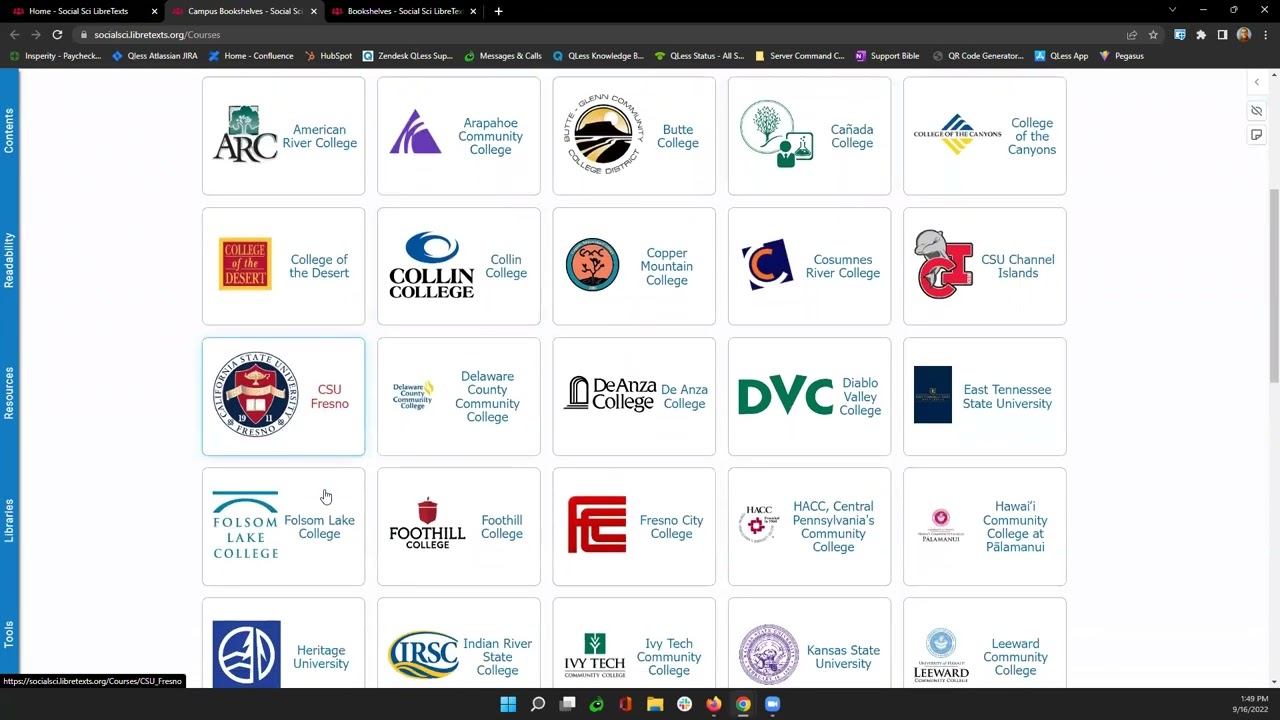Open the tab search dropdown
The height and width of the screenshot is (720, 1280).
coord(1172,10)
